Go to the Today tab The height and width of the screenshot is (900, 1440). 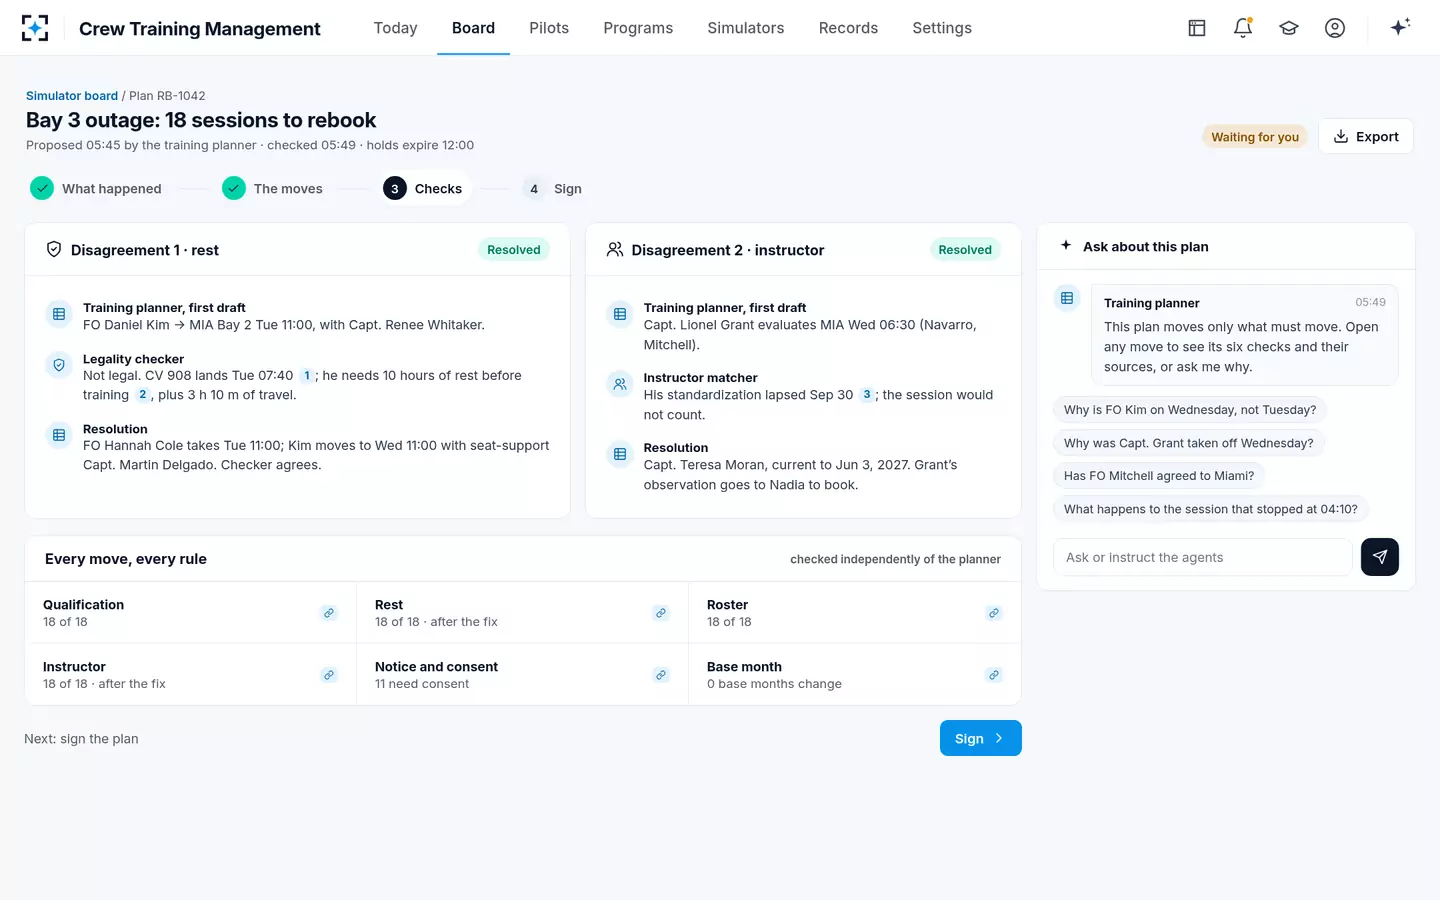395,28
